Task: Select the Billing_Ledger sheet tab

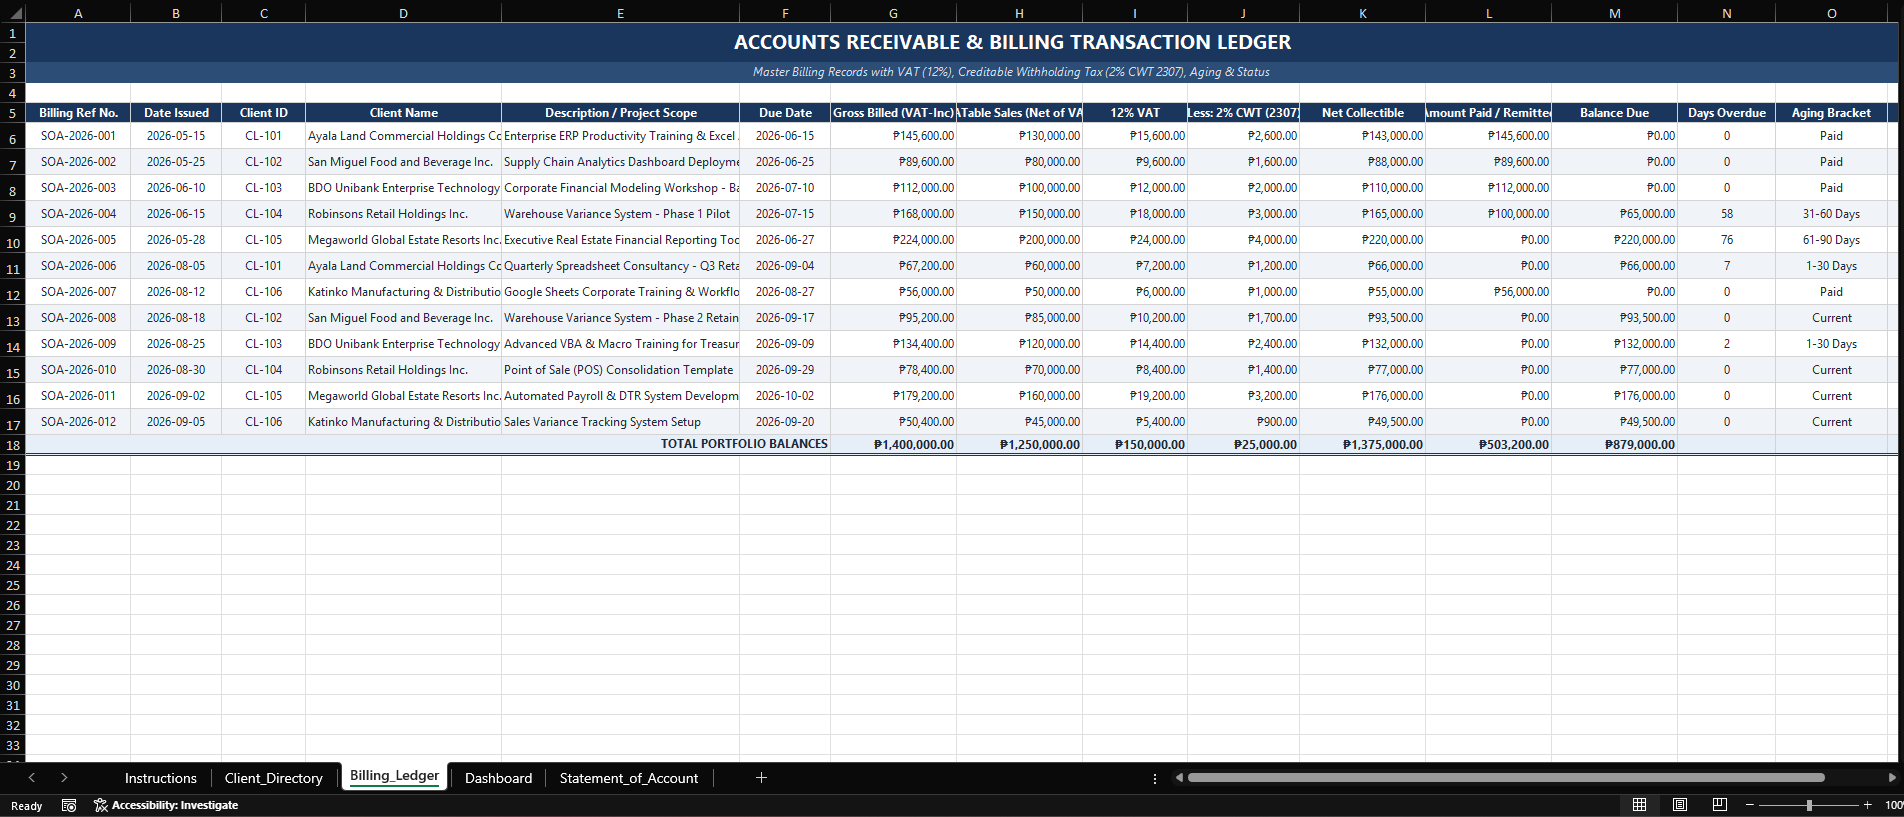Action: [394, 777]
